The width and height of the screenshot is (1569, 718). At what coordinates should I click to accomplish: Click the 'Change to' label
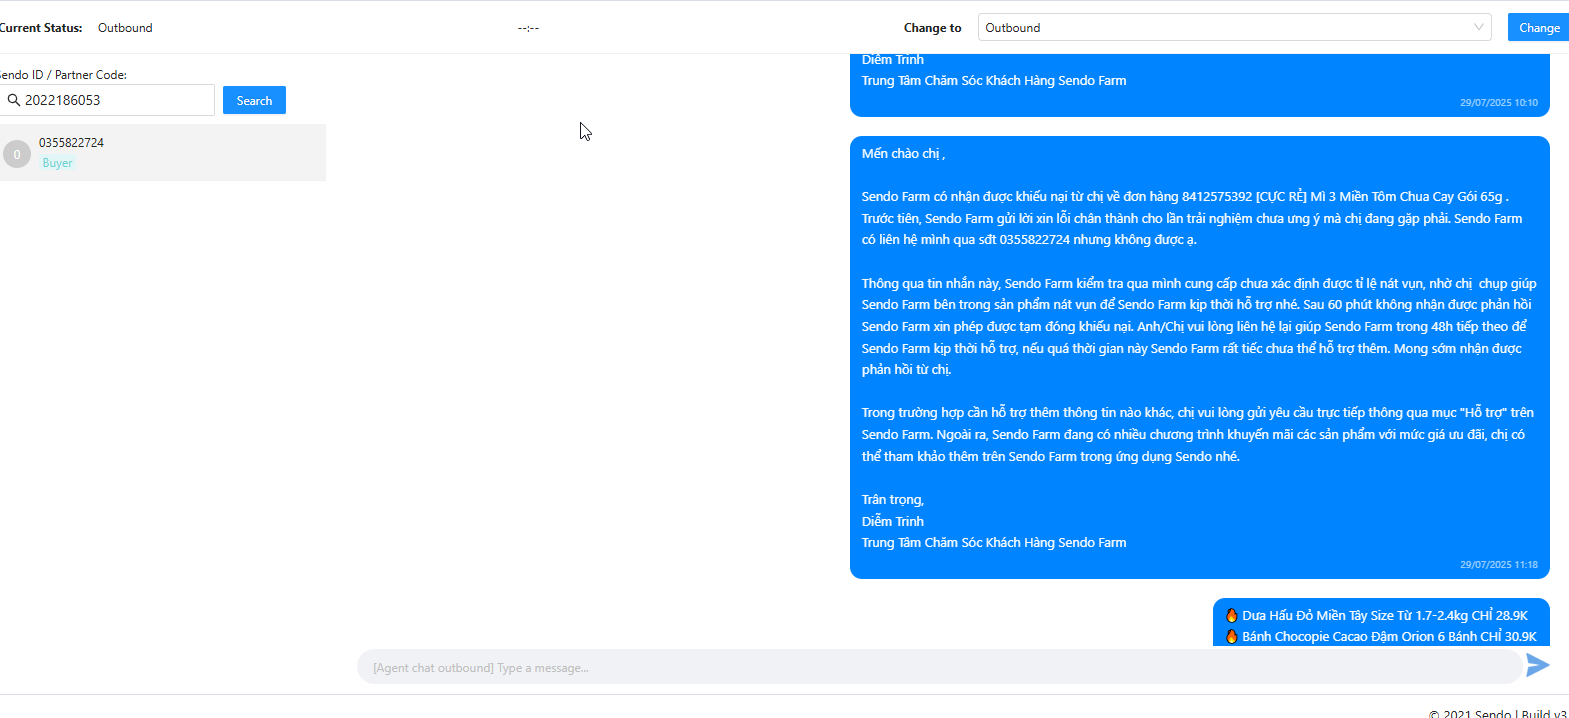click(x=932, y=28)
